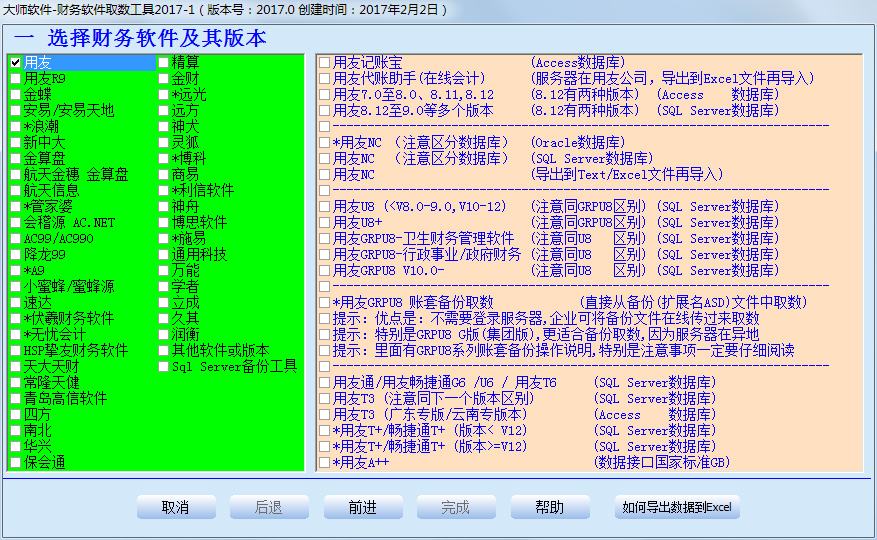The width and height of the screenshot is (877, 540).
Task: Tick the *远光 checkbox
Action: pyautogui.click(x=163, y=95)
